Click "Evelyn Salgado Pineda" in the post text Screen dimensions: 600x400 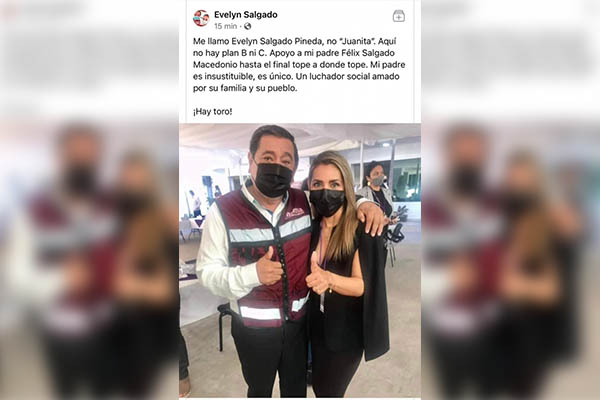pyautogui.click(x=273, y=41)
